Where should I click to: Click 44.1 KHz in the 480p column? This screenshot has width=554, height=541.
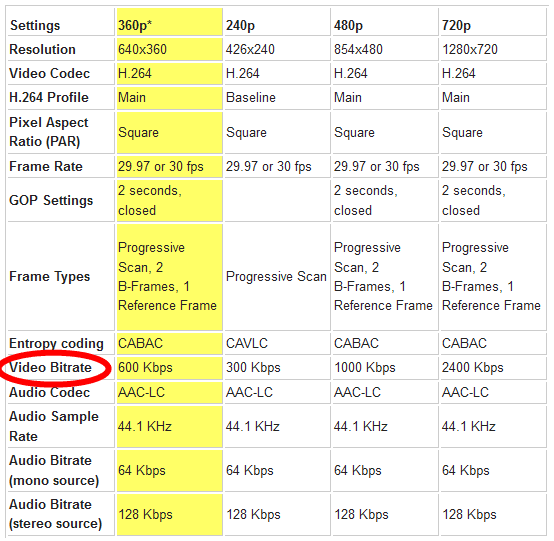pyautogui.click(x=385, y=427)
